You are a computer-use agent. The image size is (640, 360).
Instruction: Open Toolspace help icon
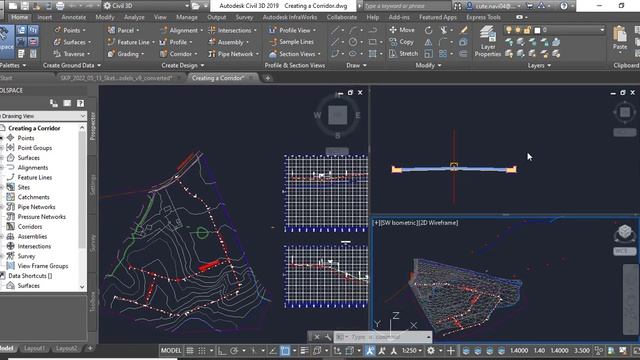point(80,103)
